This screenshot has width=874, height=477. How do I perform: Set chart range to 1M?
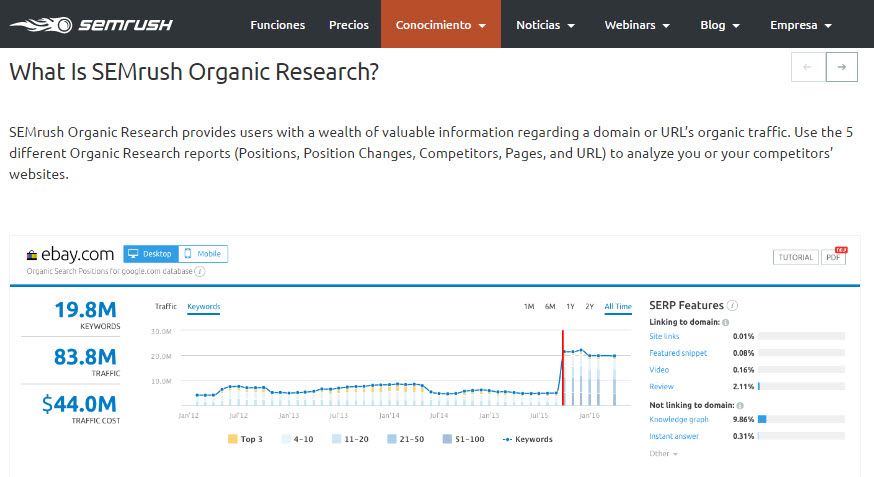[529, 306]
